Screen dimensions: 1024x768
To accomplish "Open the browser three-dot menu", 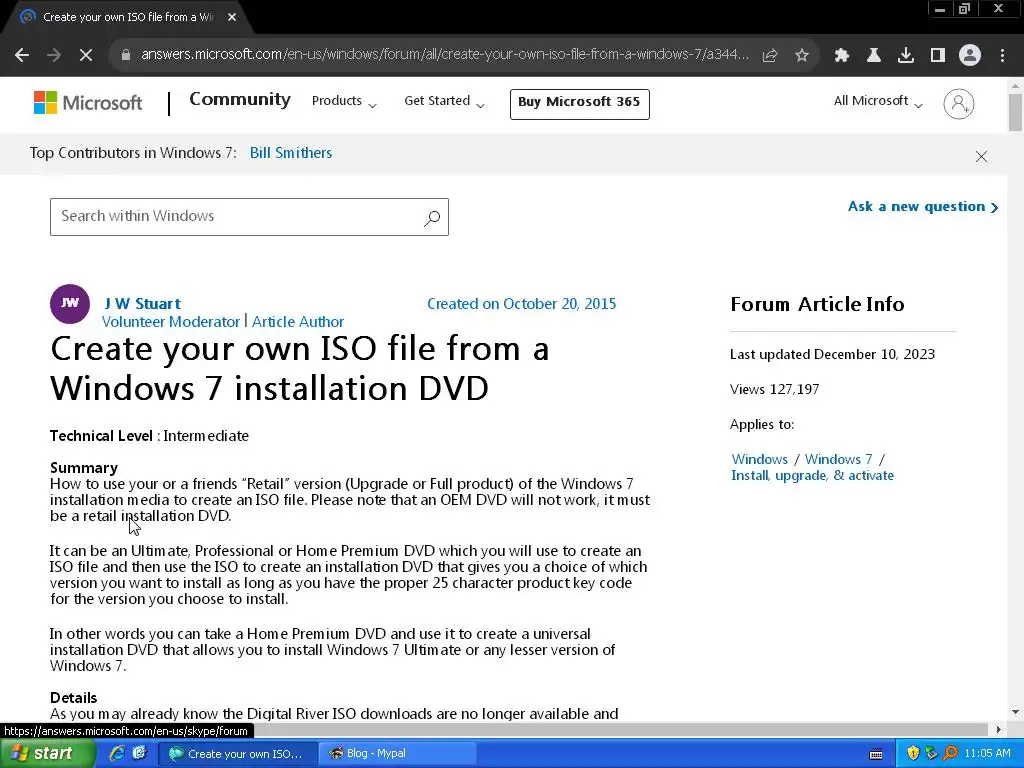I will (x=1002, y=56).
